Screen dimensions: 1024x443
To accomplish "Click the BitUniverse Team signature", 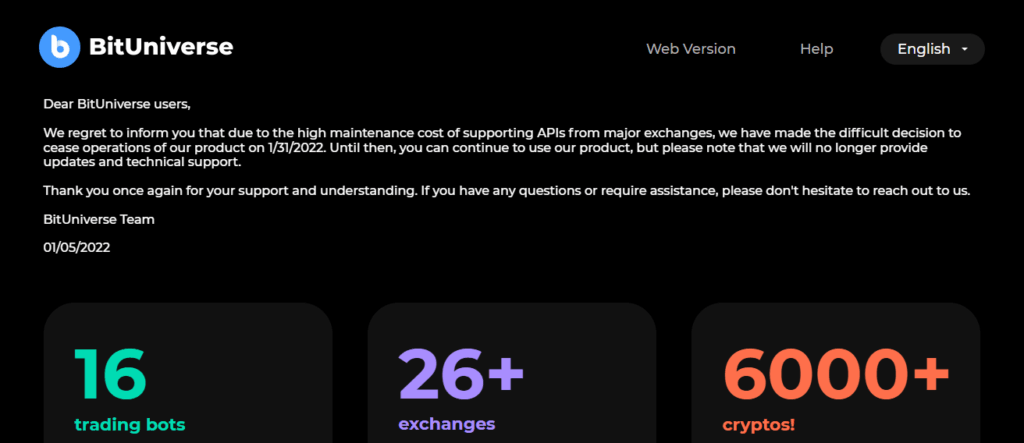I will click(x=99, y=219).
